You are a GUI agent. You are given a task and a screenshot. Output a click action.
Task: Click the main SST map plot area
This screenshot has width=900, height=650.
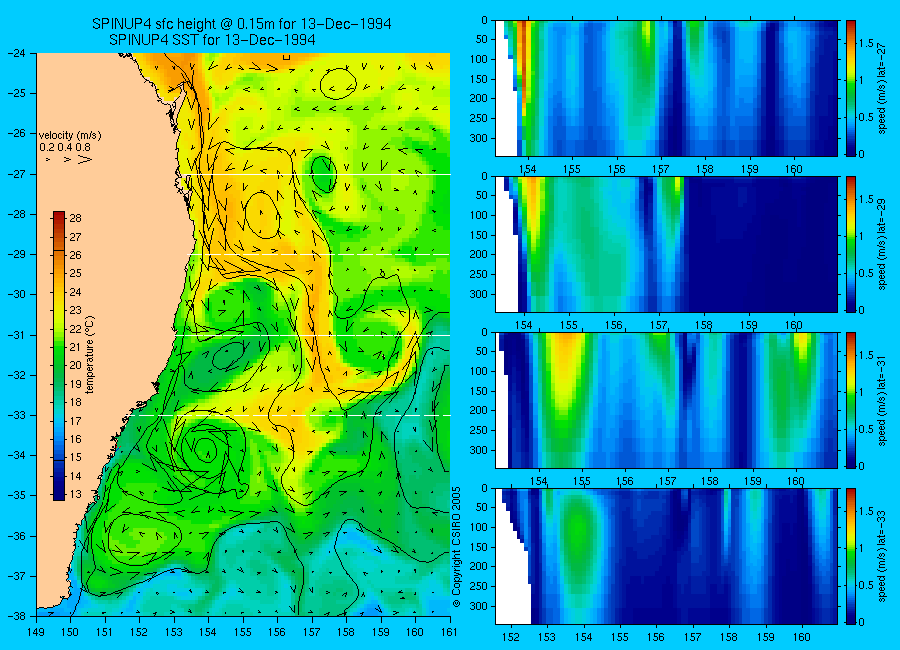[x=243, y=334]
